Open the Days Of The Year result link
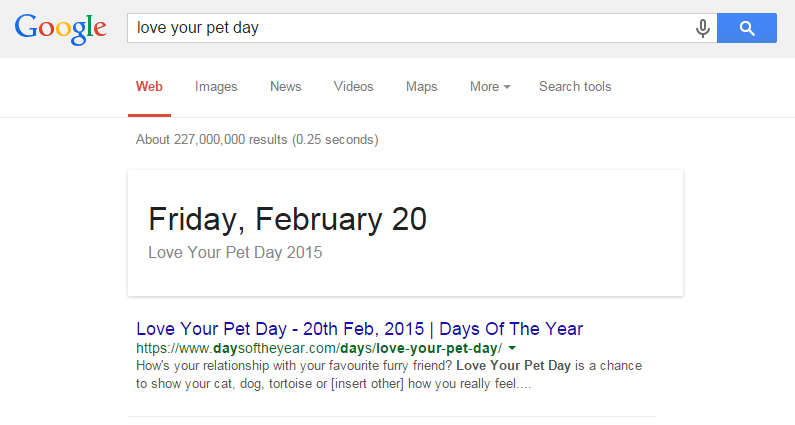Screen dimensions: 795x425 (359, 328)
